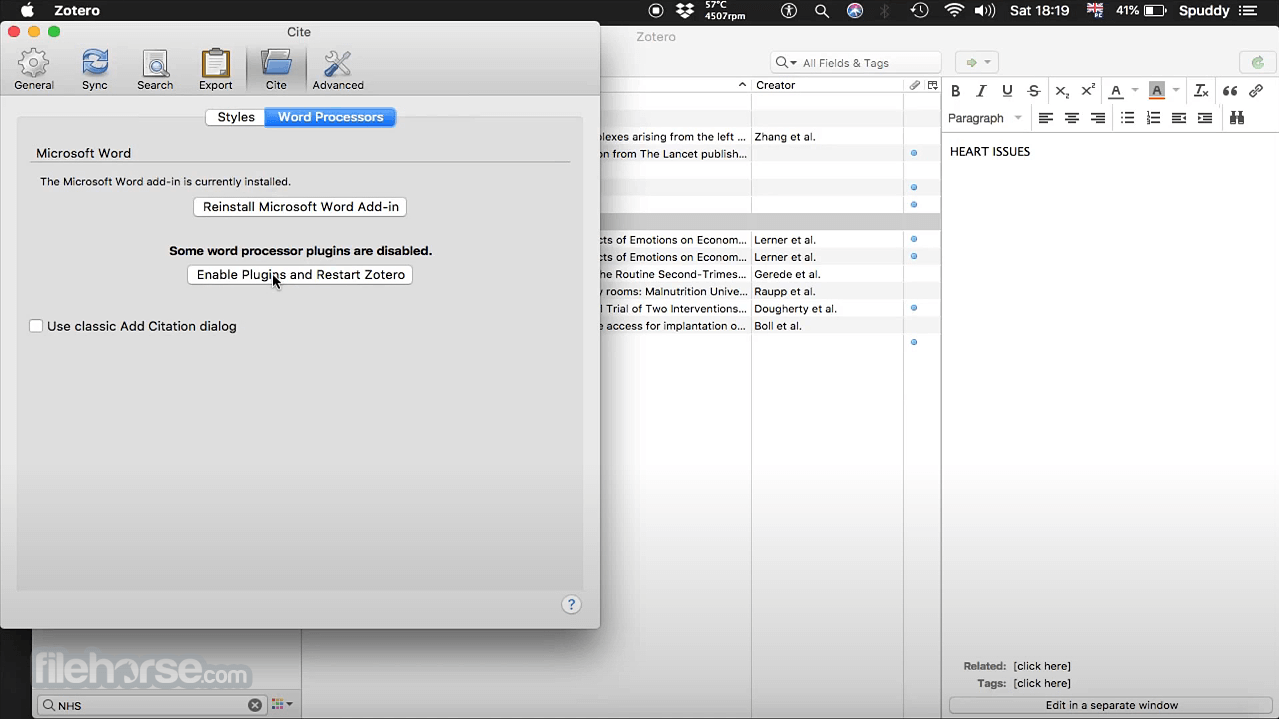The height and width of the screenshot is (719, 1279).
Task: Toggle underline in the note editor
Action: [x=1007, y=91]
